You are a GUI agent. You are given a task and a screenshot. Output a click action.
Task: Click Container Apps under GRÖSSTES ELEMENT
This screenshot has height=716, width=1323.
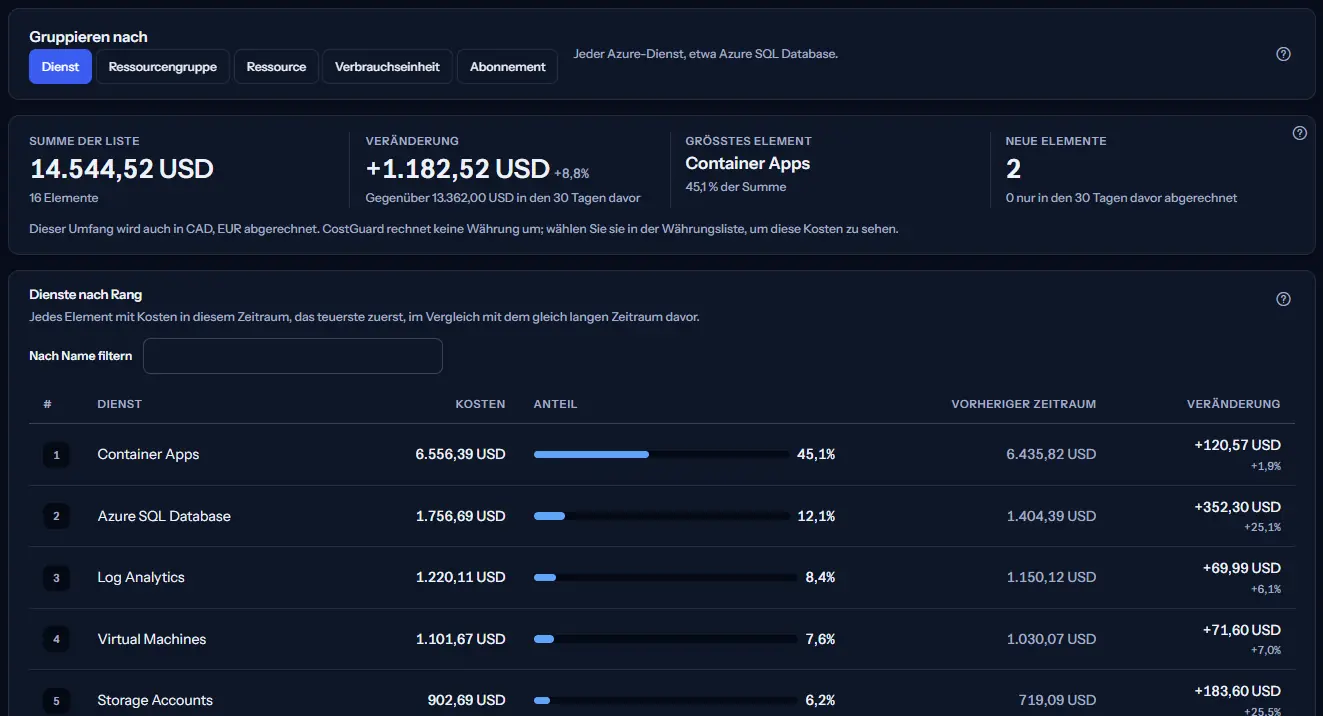click(x=748, y=164)
